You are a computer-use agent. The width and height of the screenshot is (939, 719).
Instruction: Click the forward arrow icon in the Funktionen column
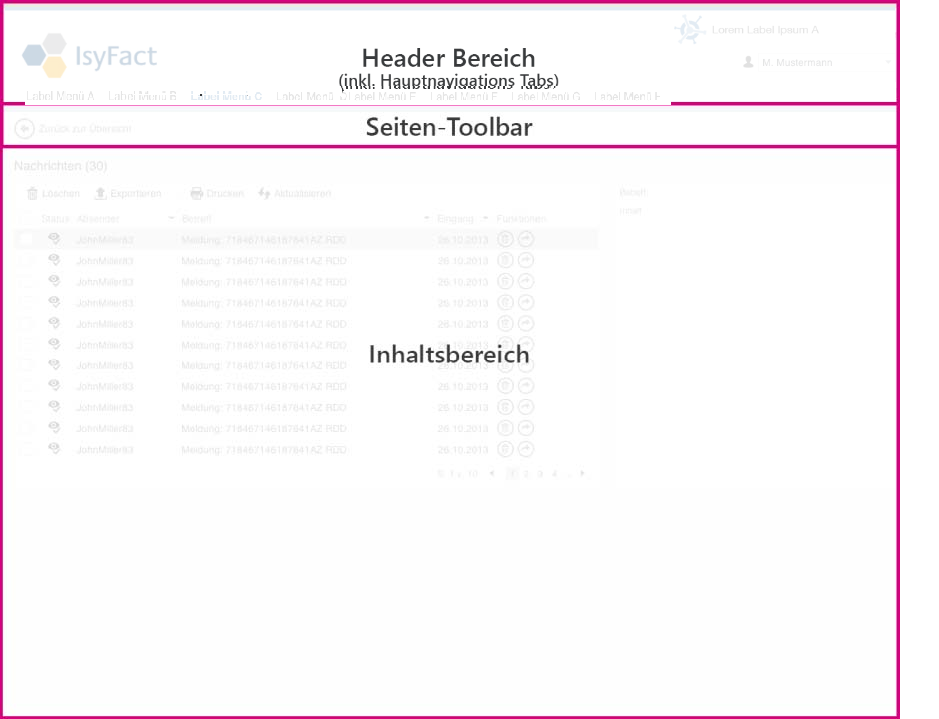[528, 239]
